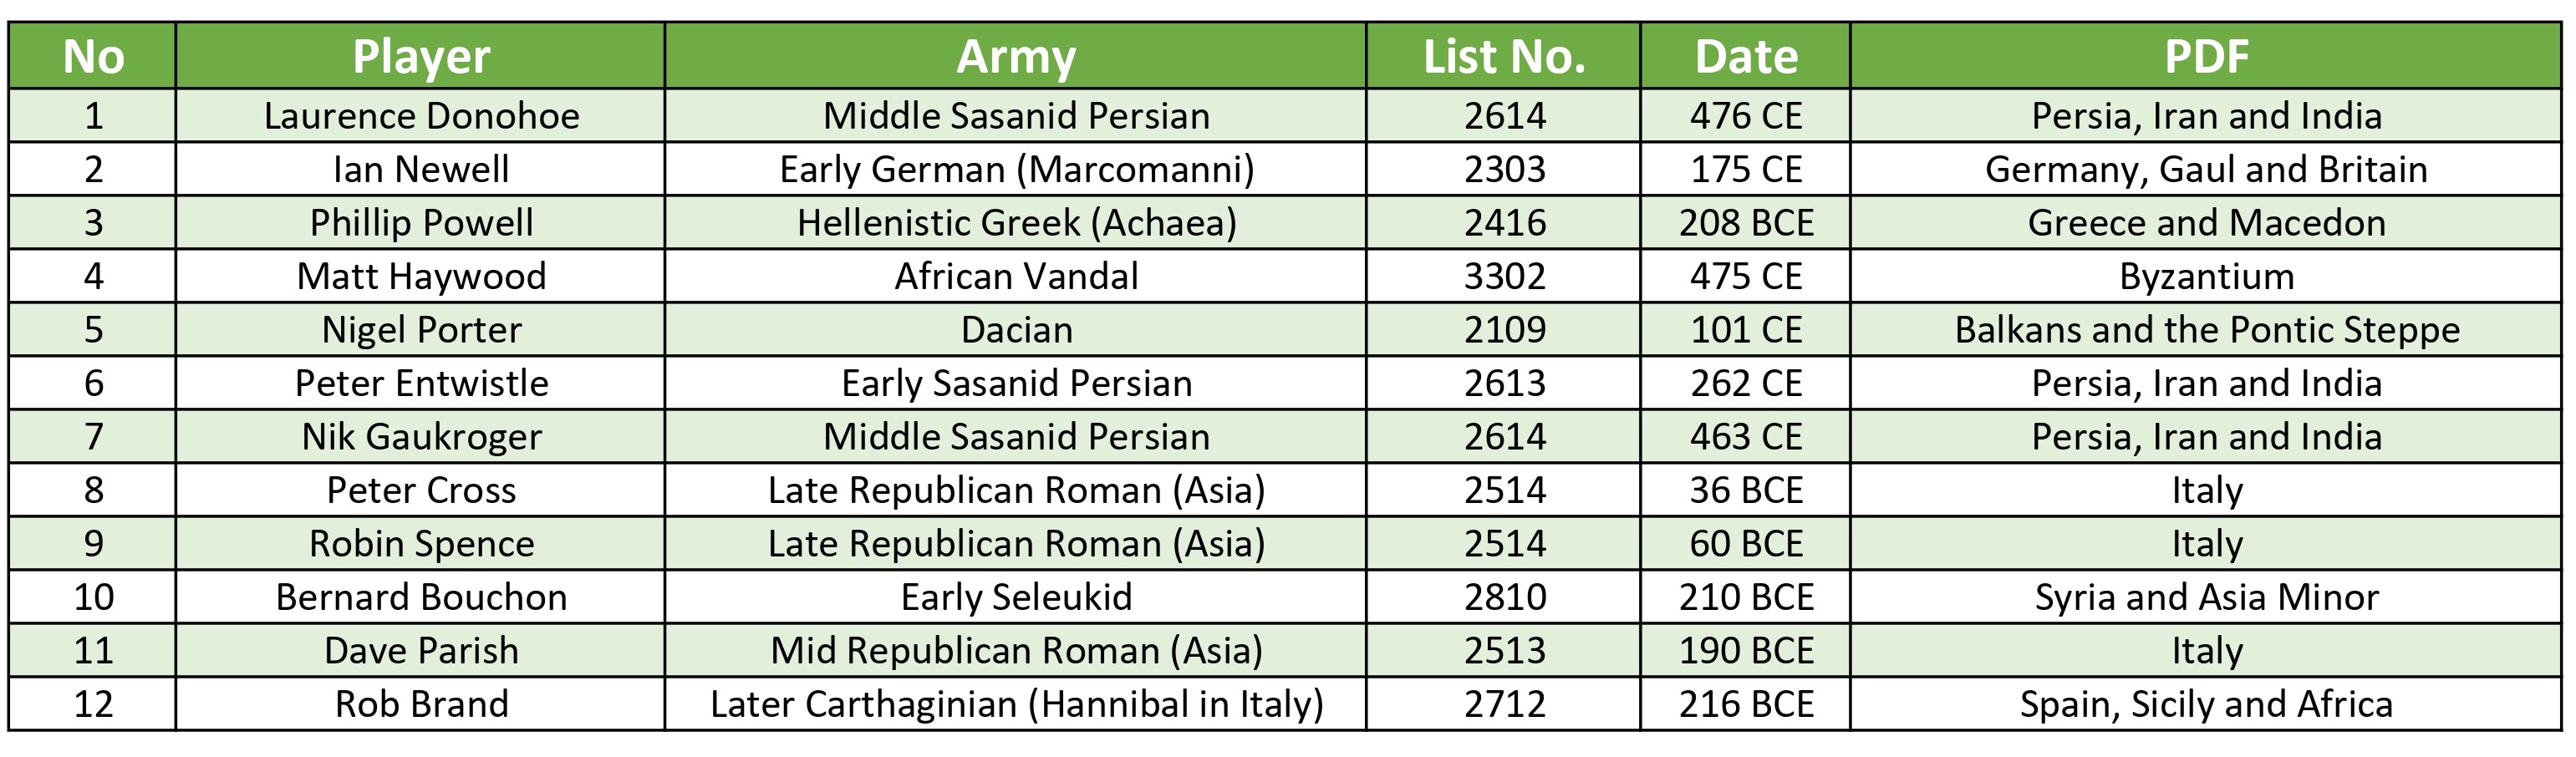2576x757 pixels.
Task: Click the Player column header
Action: click(421, 57)
